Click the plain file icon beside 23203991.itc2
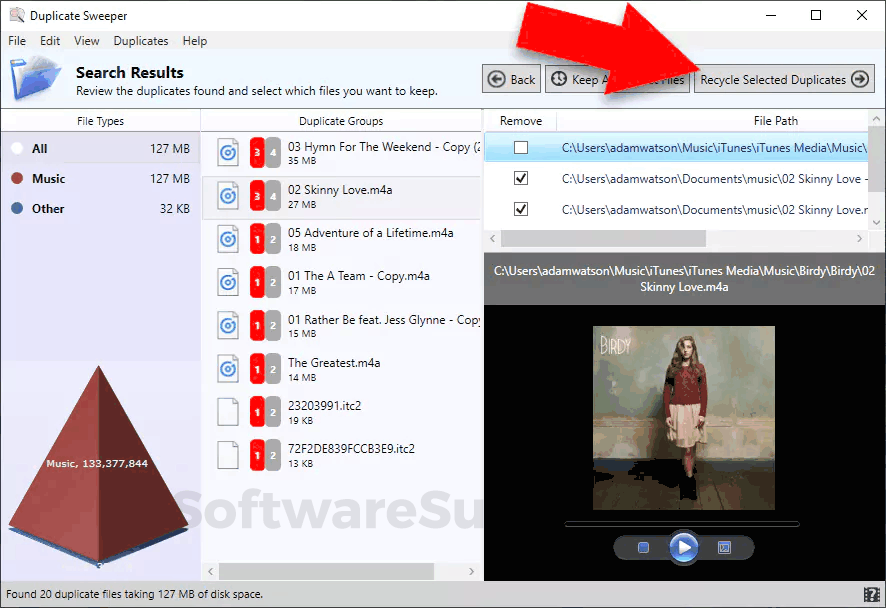 click(x=227, y=411)
